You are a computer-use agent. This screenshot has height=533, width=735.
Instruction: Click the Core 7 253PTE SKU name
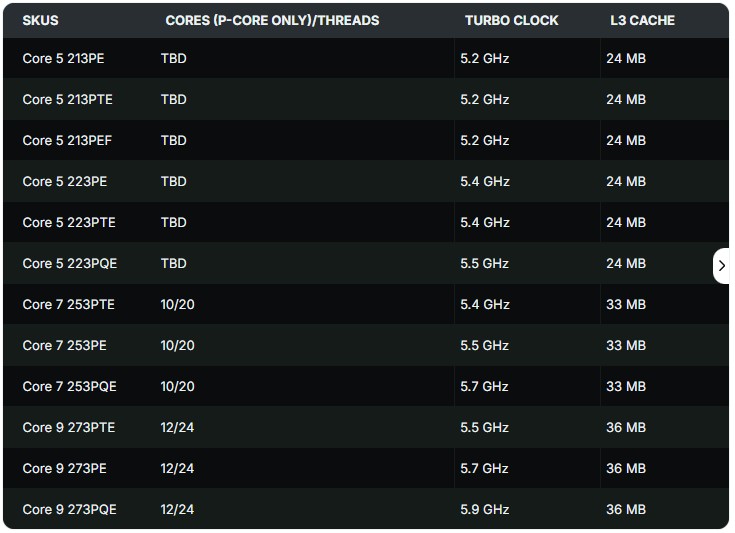tap(68, 305)
